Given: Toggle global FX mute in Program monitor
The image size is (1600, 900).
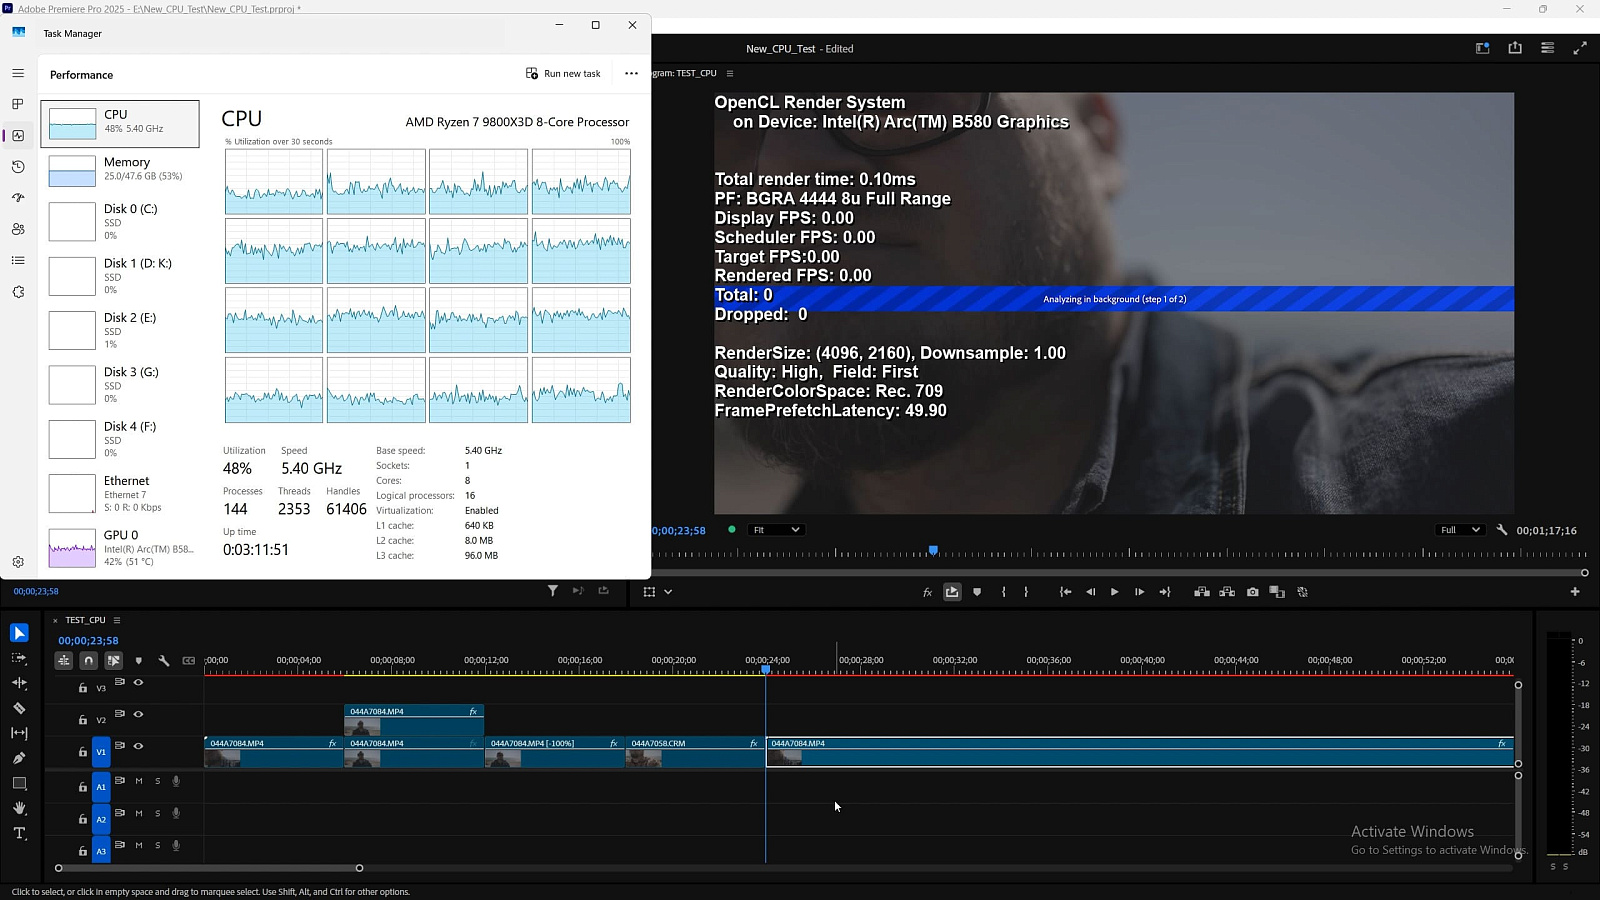Looking at the screenshot, I should tap(927, 592).
